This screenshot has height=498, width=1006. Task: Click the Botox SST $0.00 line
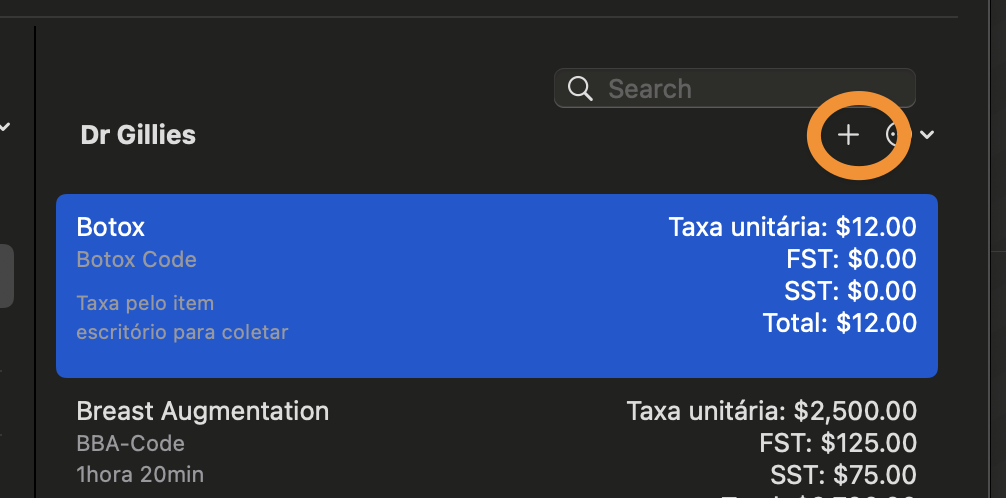[850, 291]
